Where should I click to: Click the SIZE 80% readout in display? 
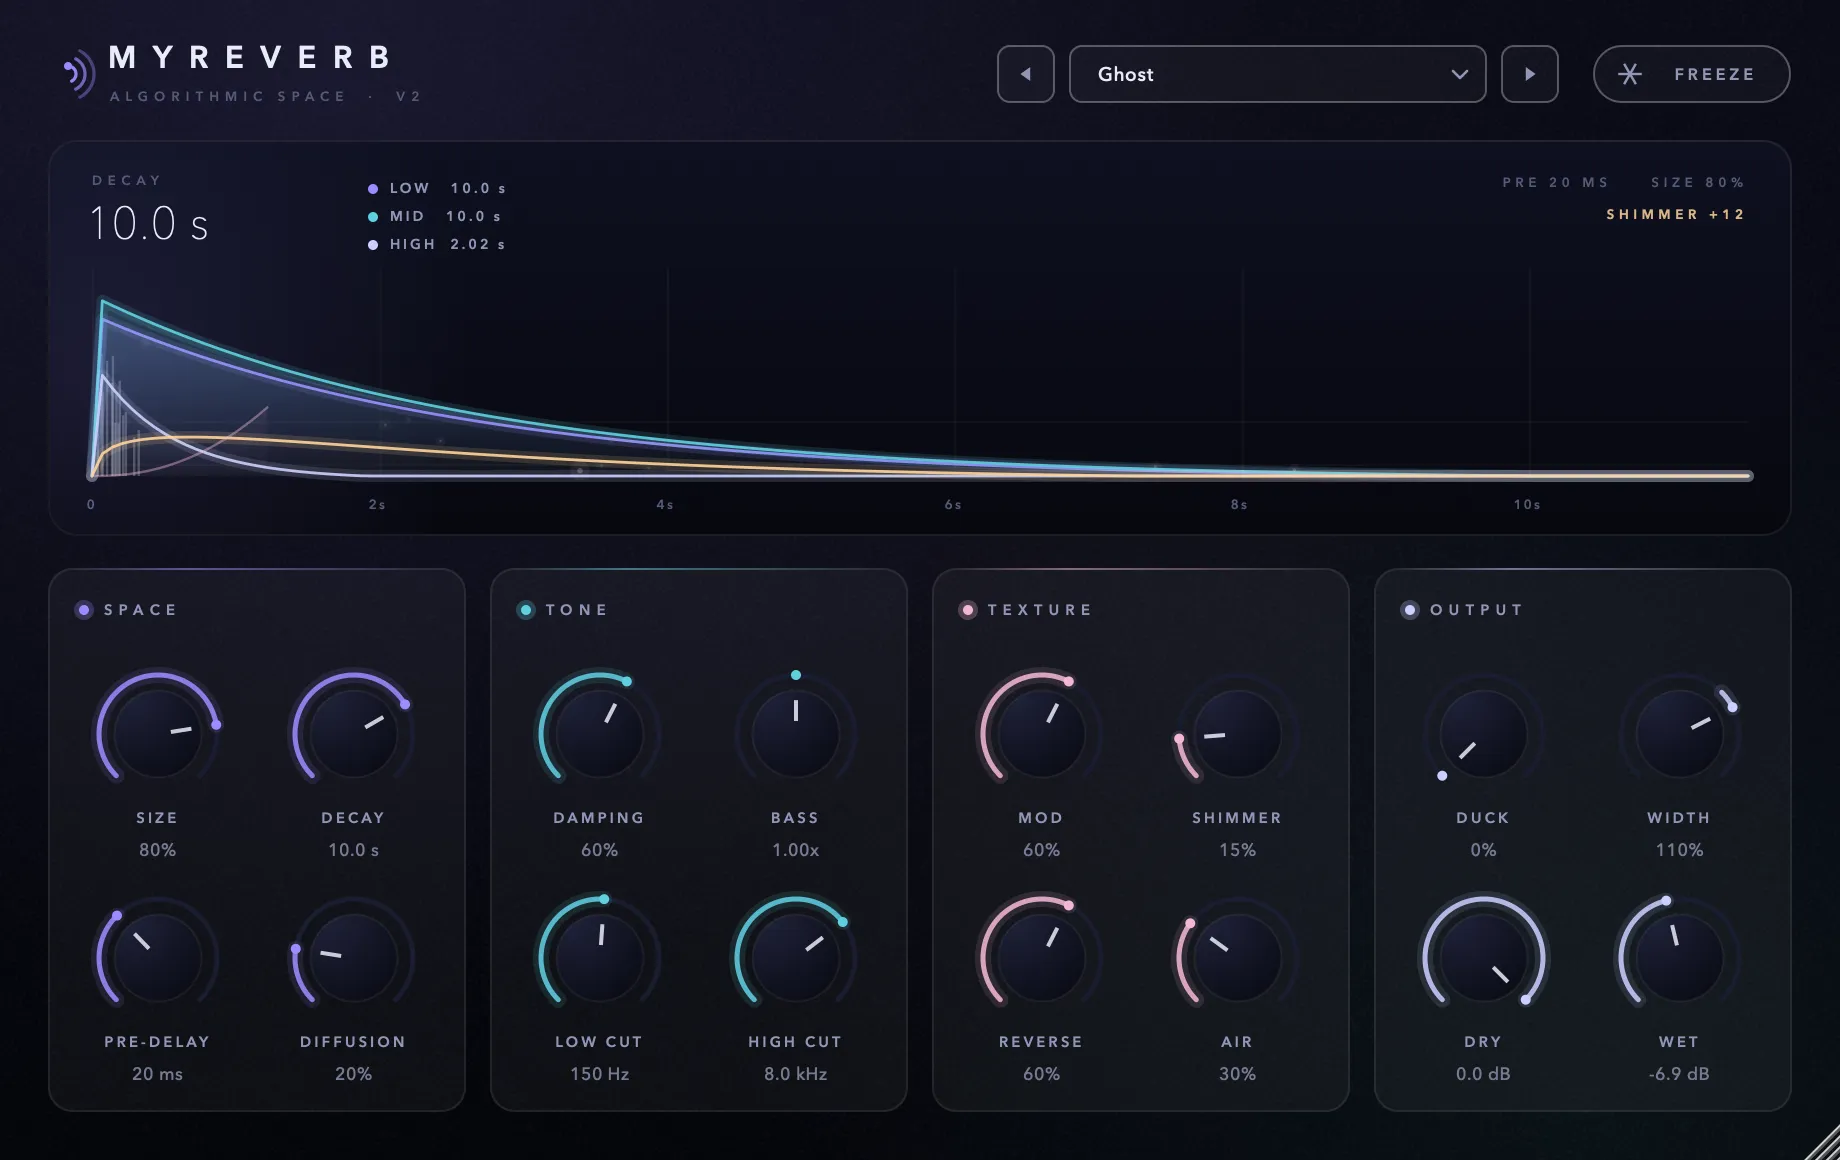point(1697,182)
